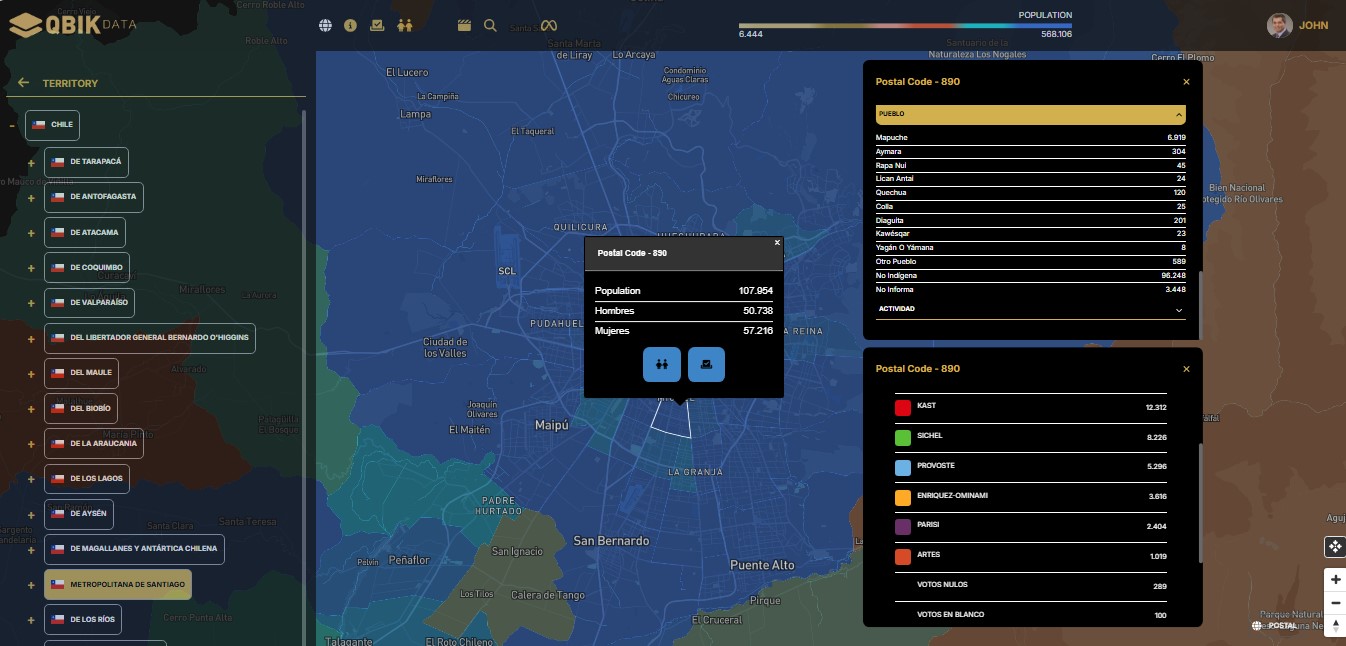This screenshot has width=1346, height=646.
Task: Expand the Actividad section
Action: (x=1180, y=310)
